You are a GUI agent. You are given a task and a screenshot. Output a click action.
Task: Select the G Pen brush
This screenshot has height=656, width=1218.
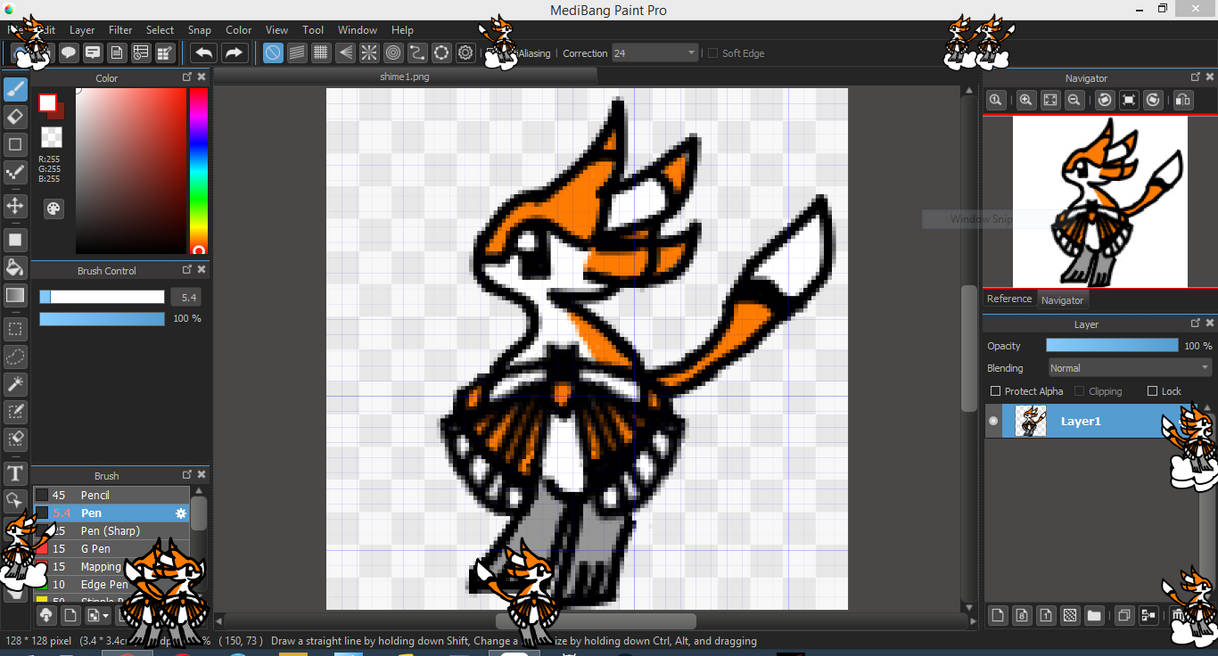[x=111, y=549]
